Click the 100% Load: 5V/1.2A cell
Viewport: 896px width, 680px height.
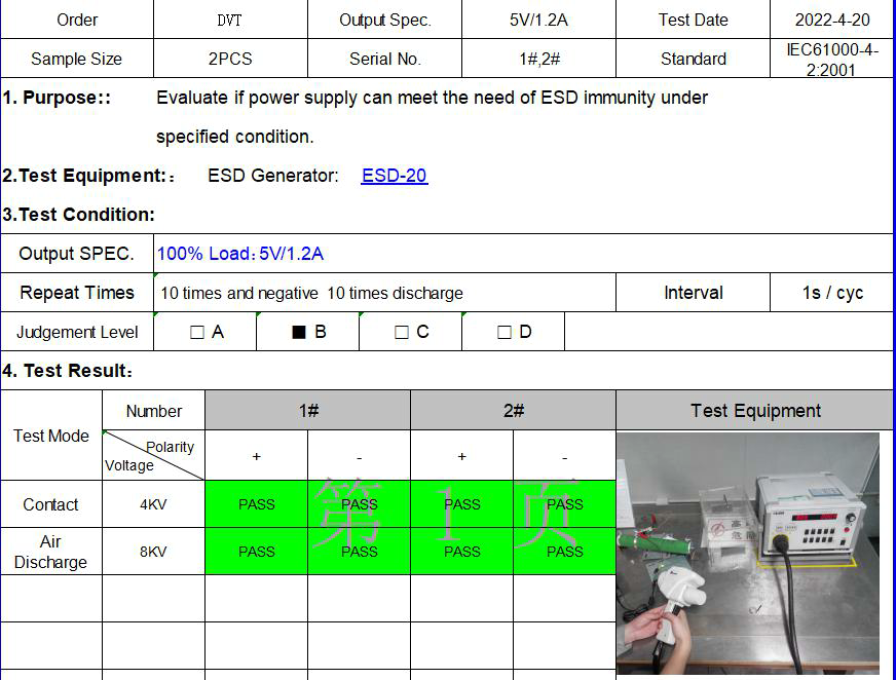click(x=523, y=253)
